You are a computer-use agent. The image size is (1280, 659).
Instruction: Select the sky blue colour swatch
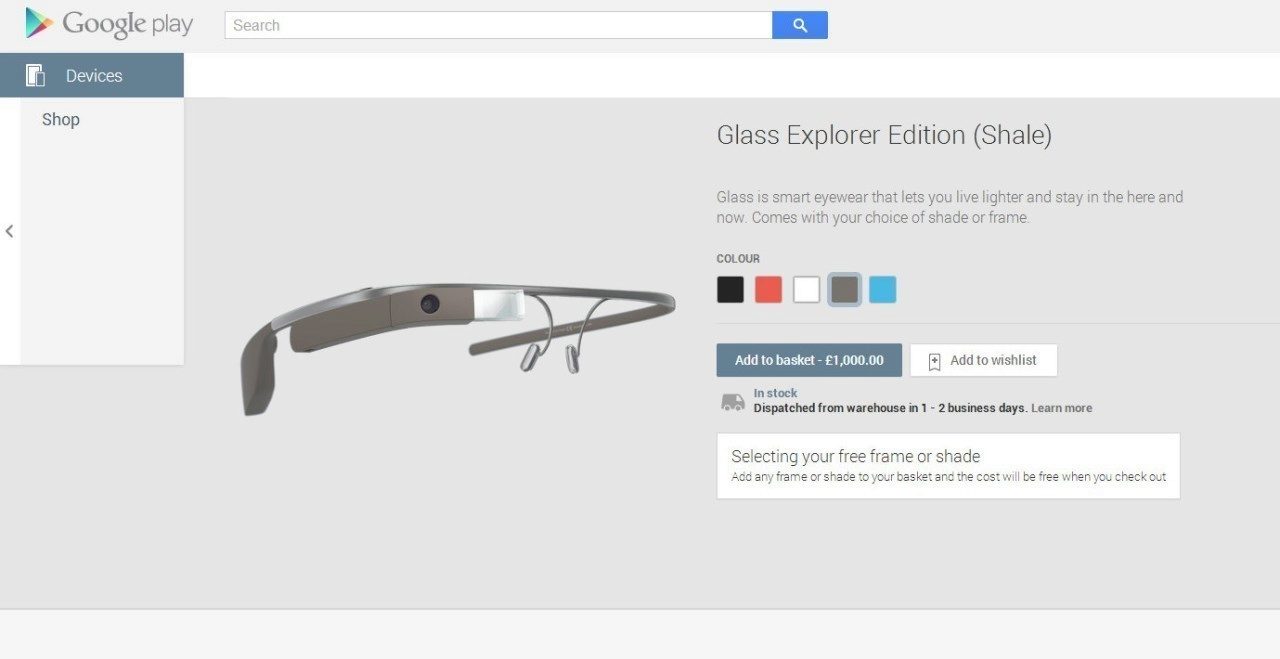pos(883,290)
